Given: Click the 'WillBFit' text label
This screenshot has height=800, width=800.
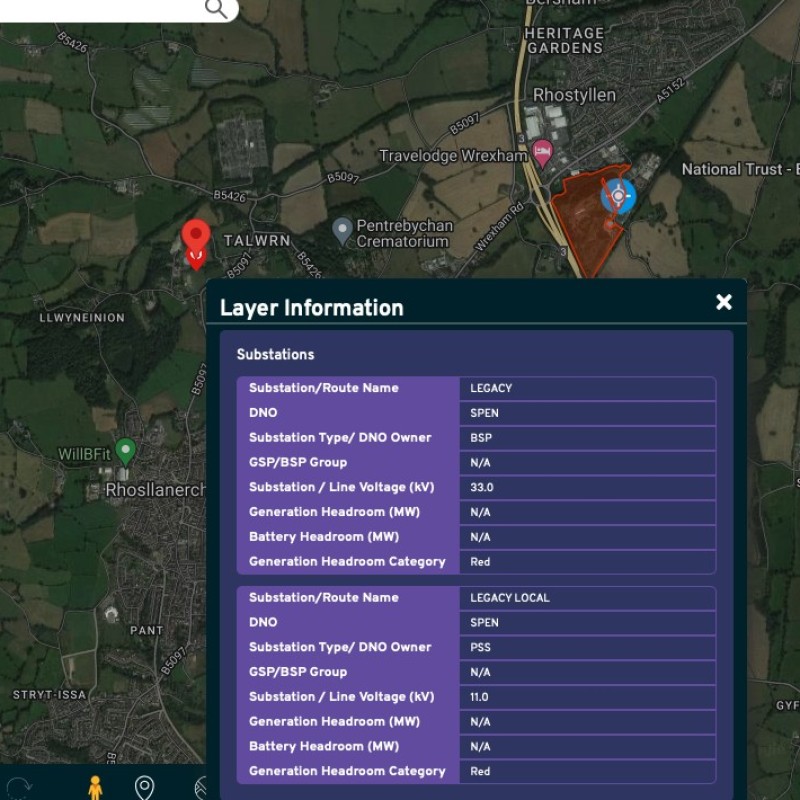Looking at the screenshot, I should pyautogui.click(x=84, y=454).
